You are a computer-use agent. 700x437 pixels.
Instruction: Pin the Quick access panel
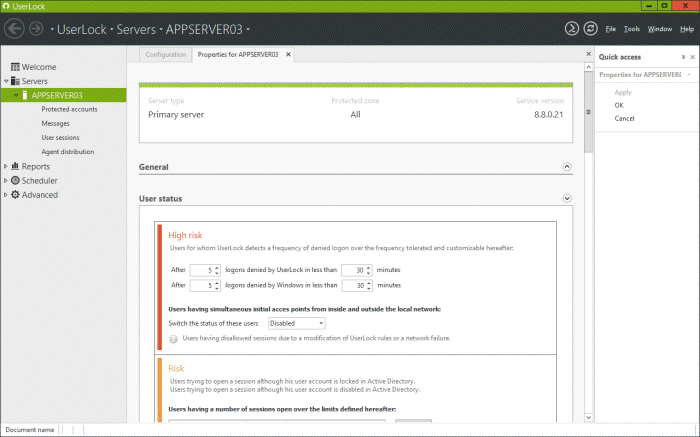click(683, 57)
